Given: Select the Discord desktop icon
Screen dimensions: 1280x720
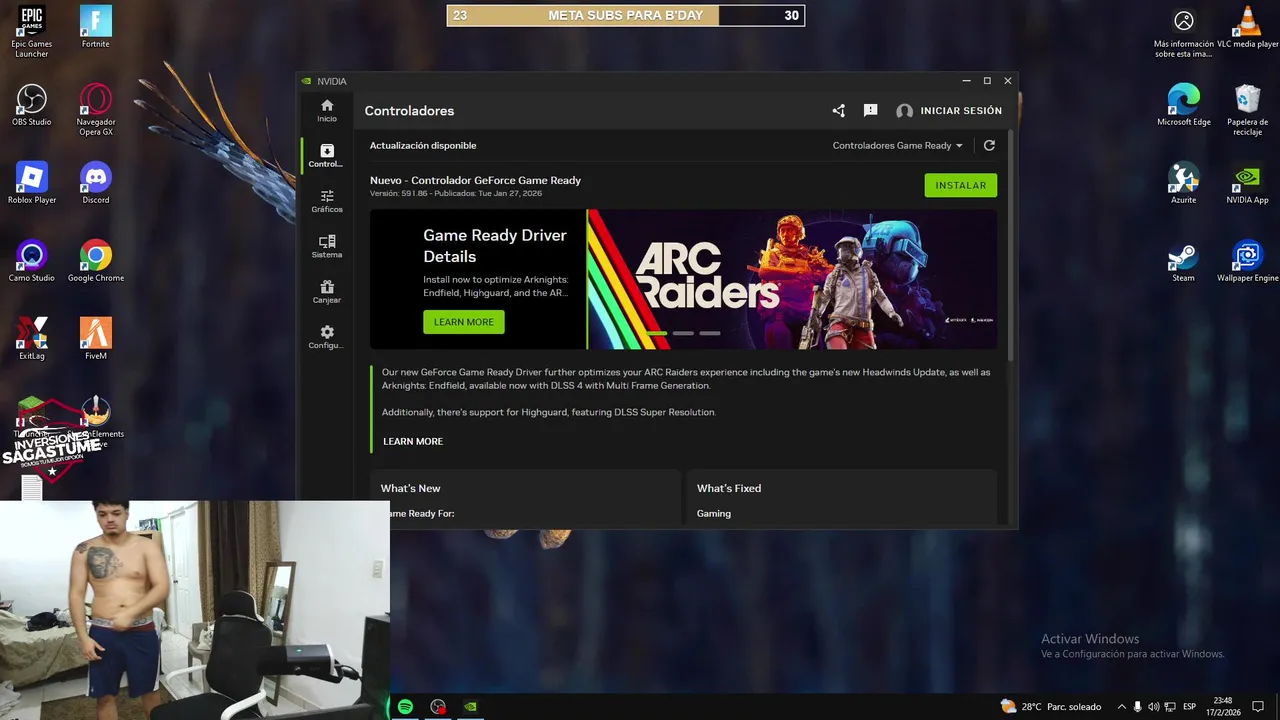Looking at the screenshot, I should [x=96, y=182].
